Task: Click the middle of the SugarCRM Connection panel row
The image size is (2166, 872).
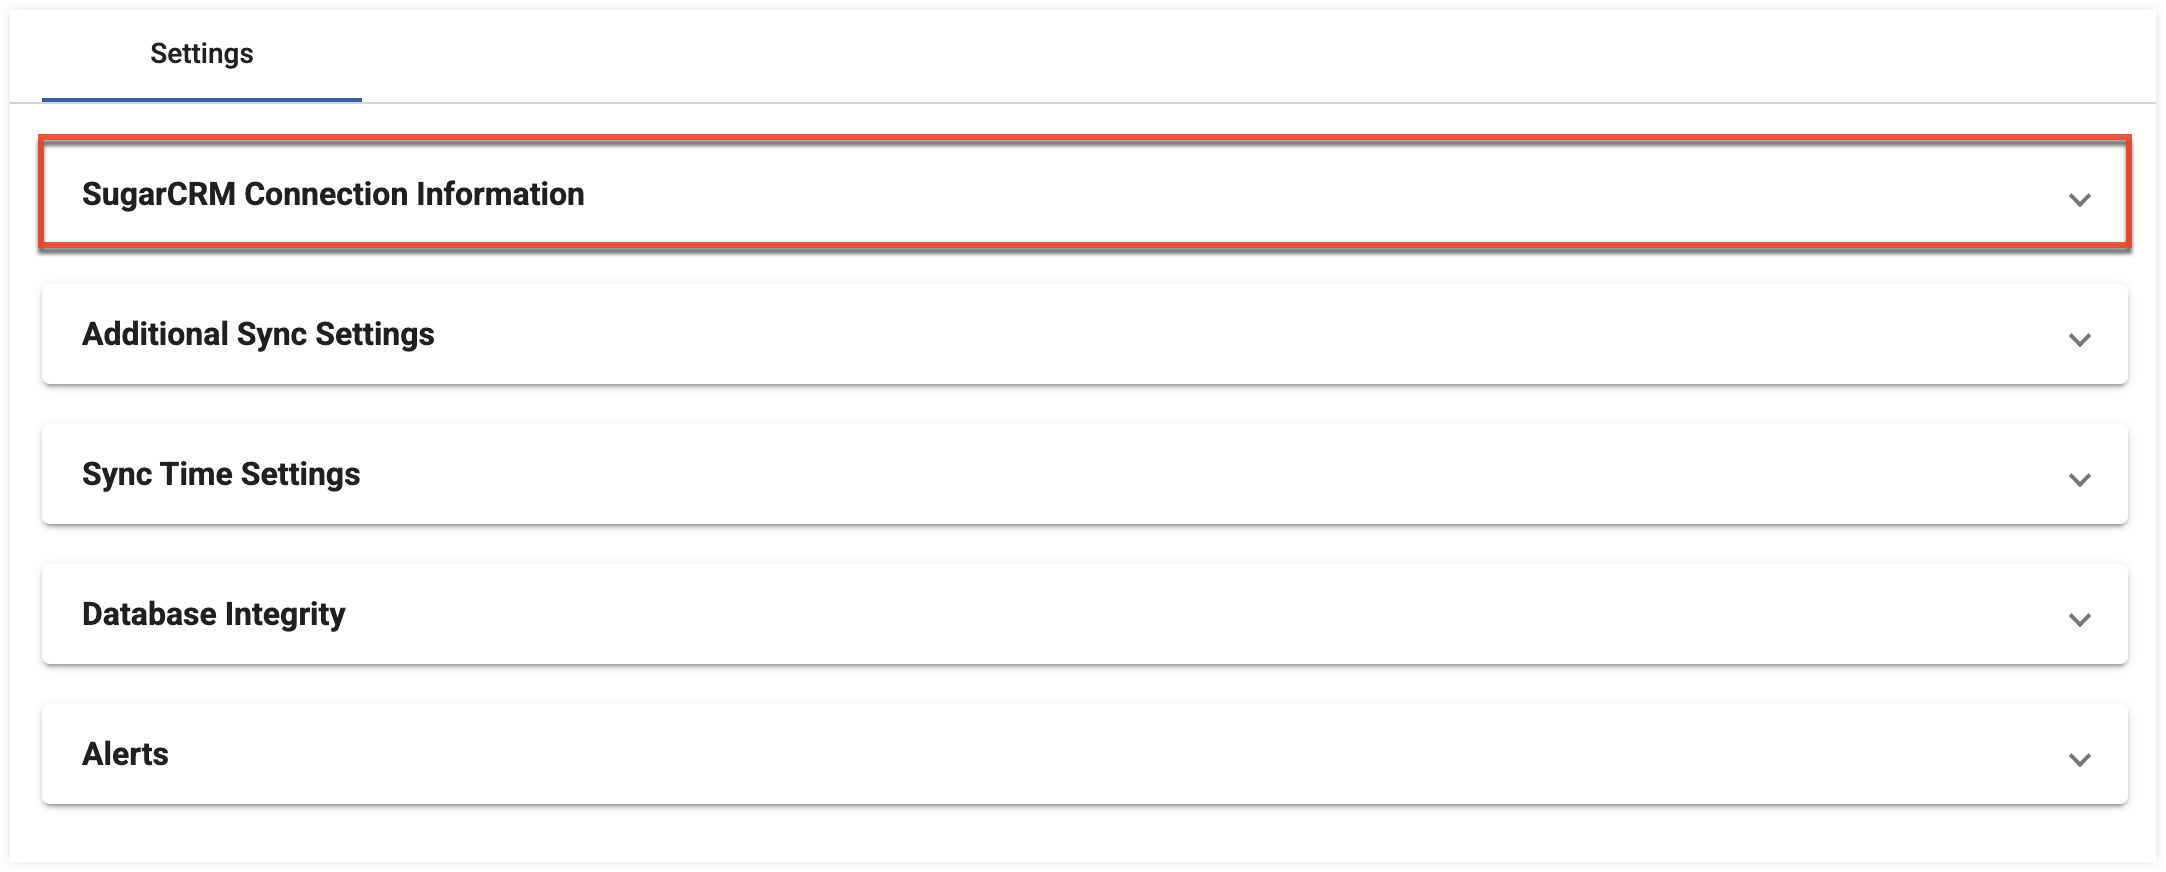Action: 1084,194
